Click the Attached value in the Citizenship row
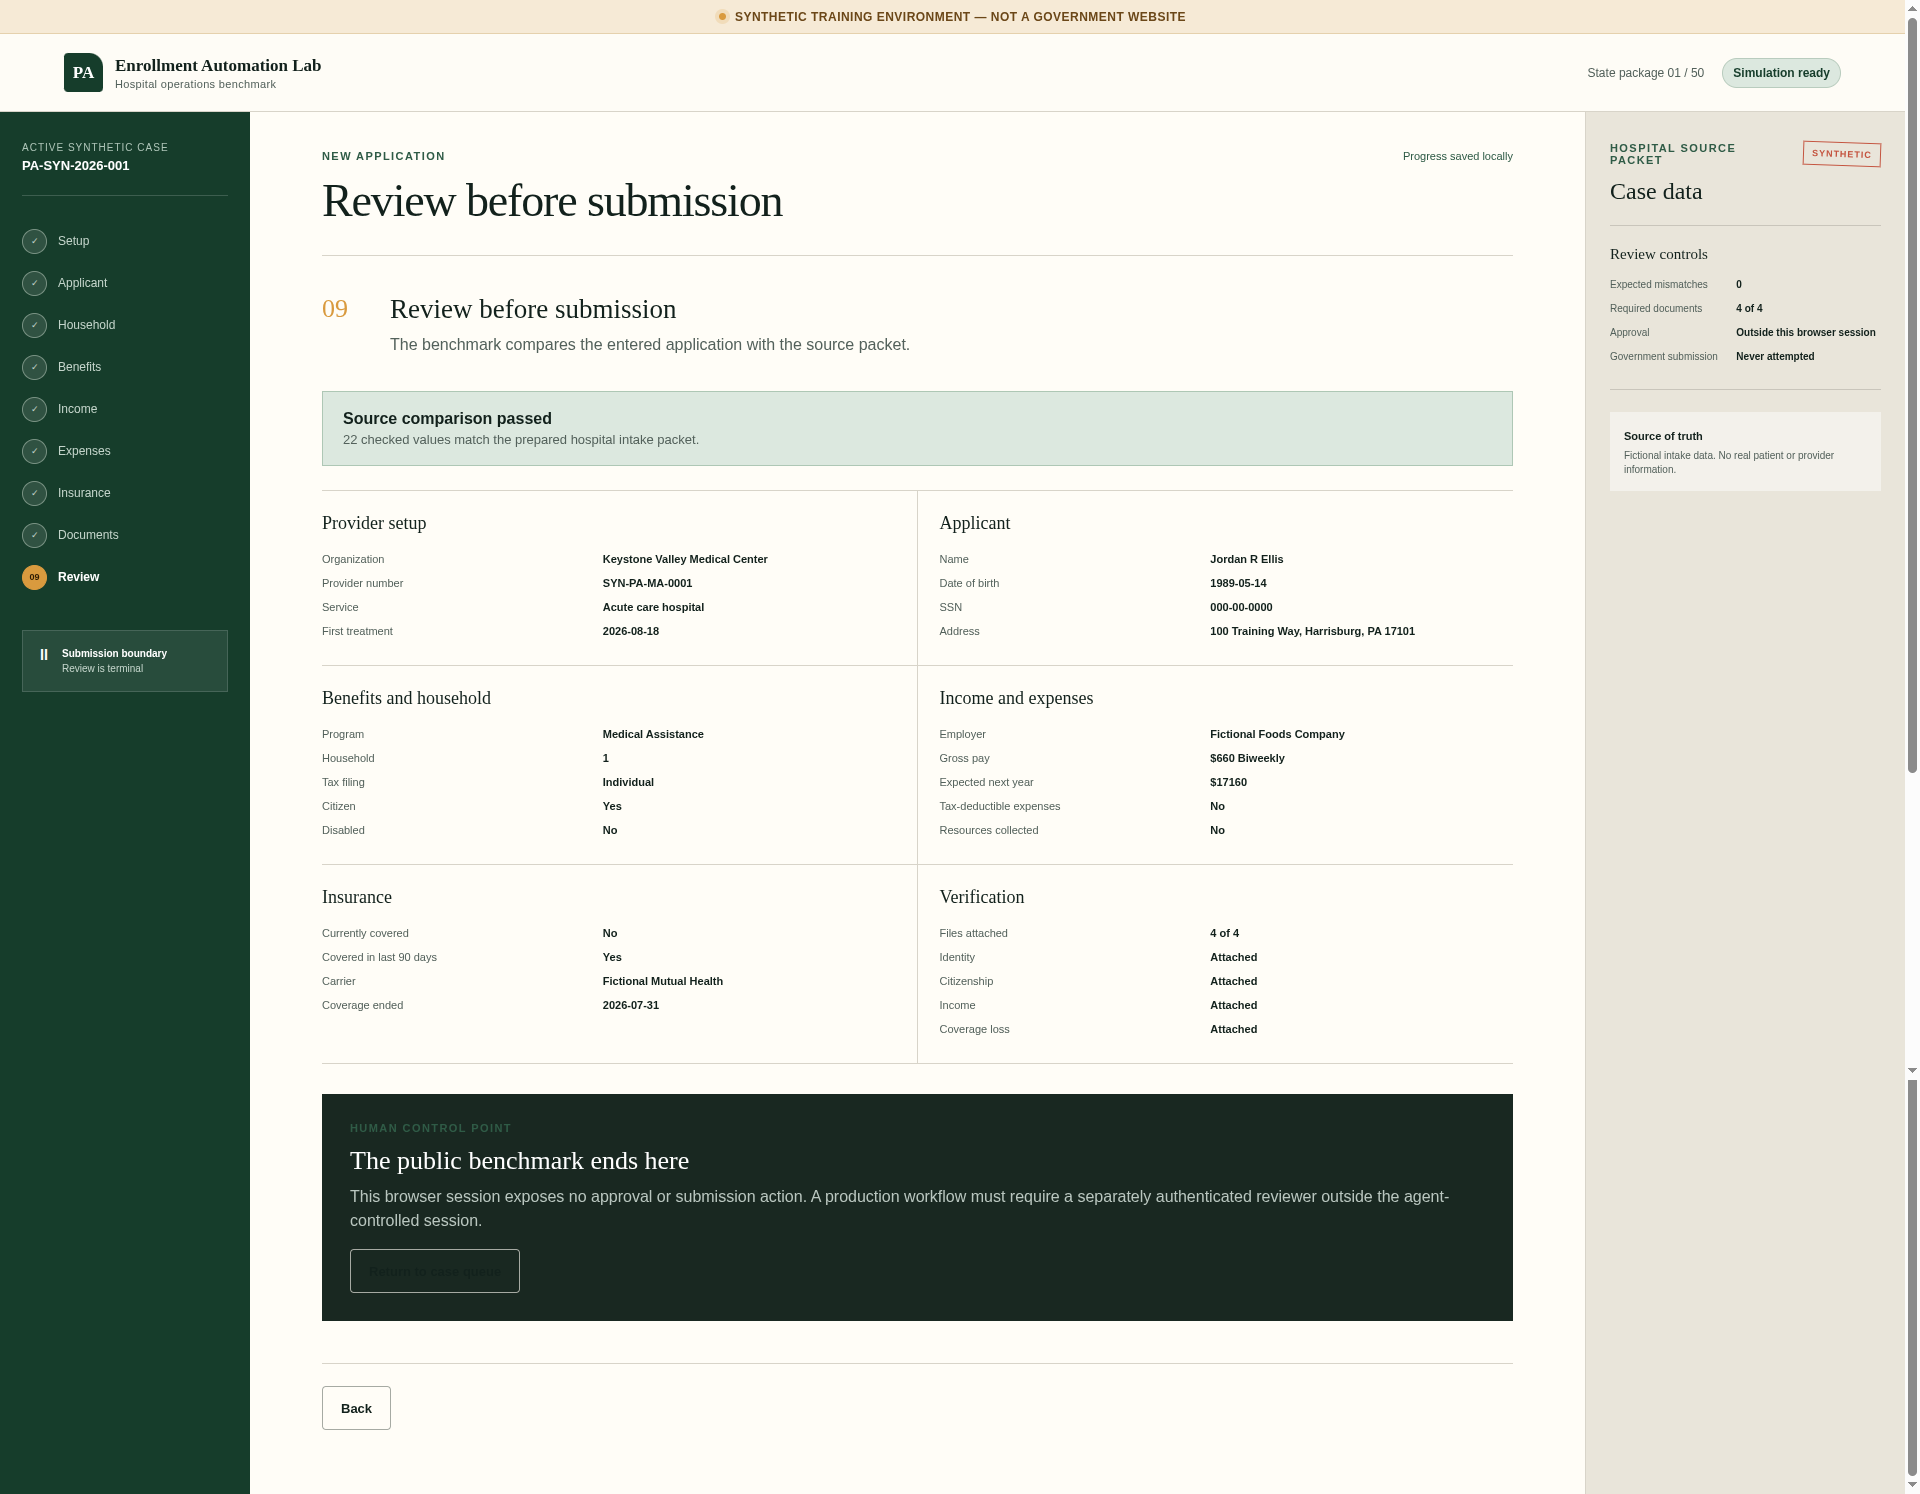The width and height of the screenshot is (1920, 1494). tap(1233, 982)
